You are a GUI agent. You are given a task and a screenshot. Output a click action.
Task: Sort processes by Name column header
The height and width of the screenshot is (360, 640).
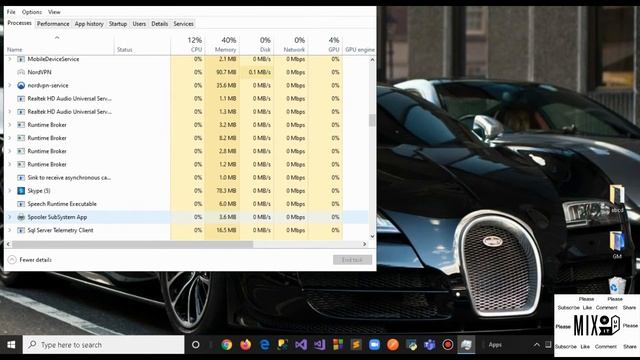(59, 44)
